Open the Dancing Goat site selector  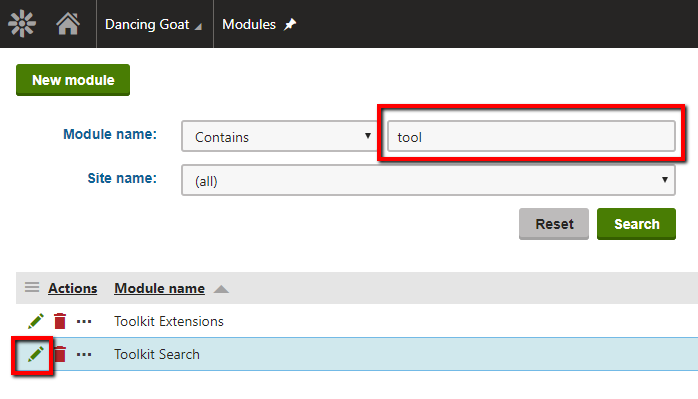[154, 24]
